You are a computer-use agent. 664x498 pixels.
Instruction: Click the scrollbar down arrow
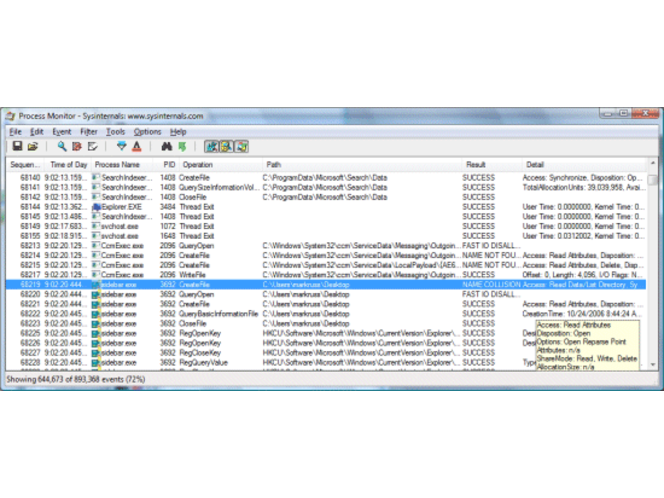pos(653,364)
